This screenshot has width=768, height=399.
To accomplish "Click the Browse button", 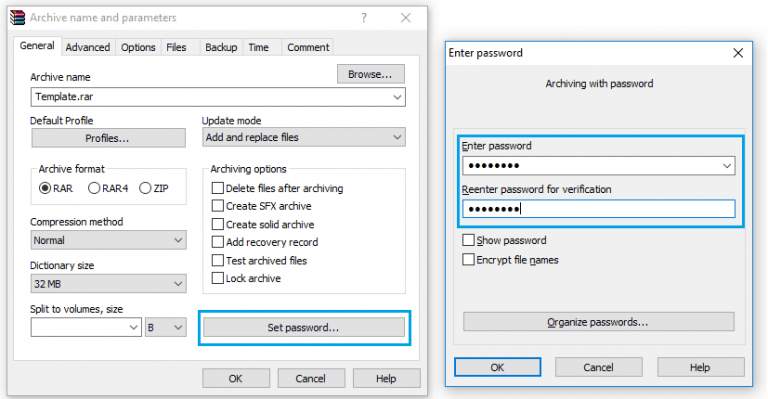I will click(x=370, y=74).
